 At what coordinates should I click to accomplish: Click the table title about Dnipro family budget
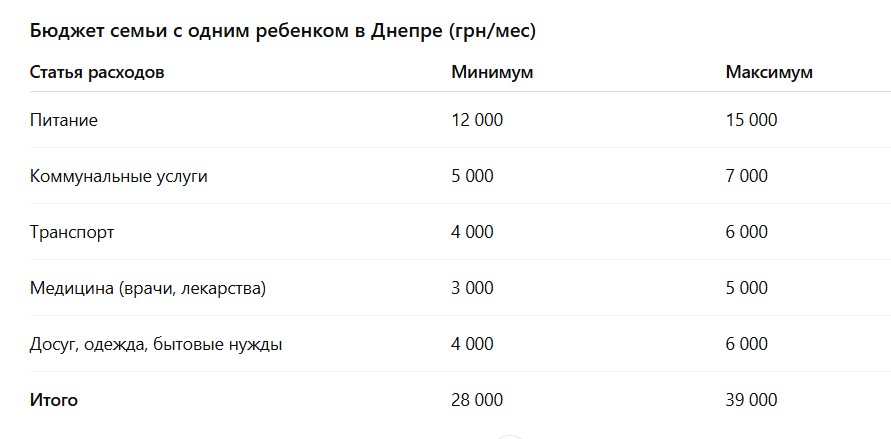(x=282, y=31)
